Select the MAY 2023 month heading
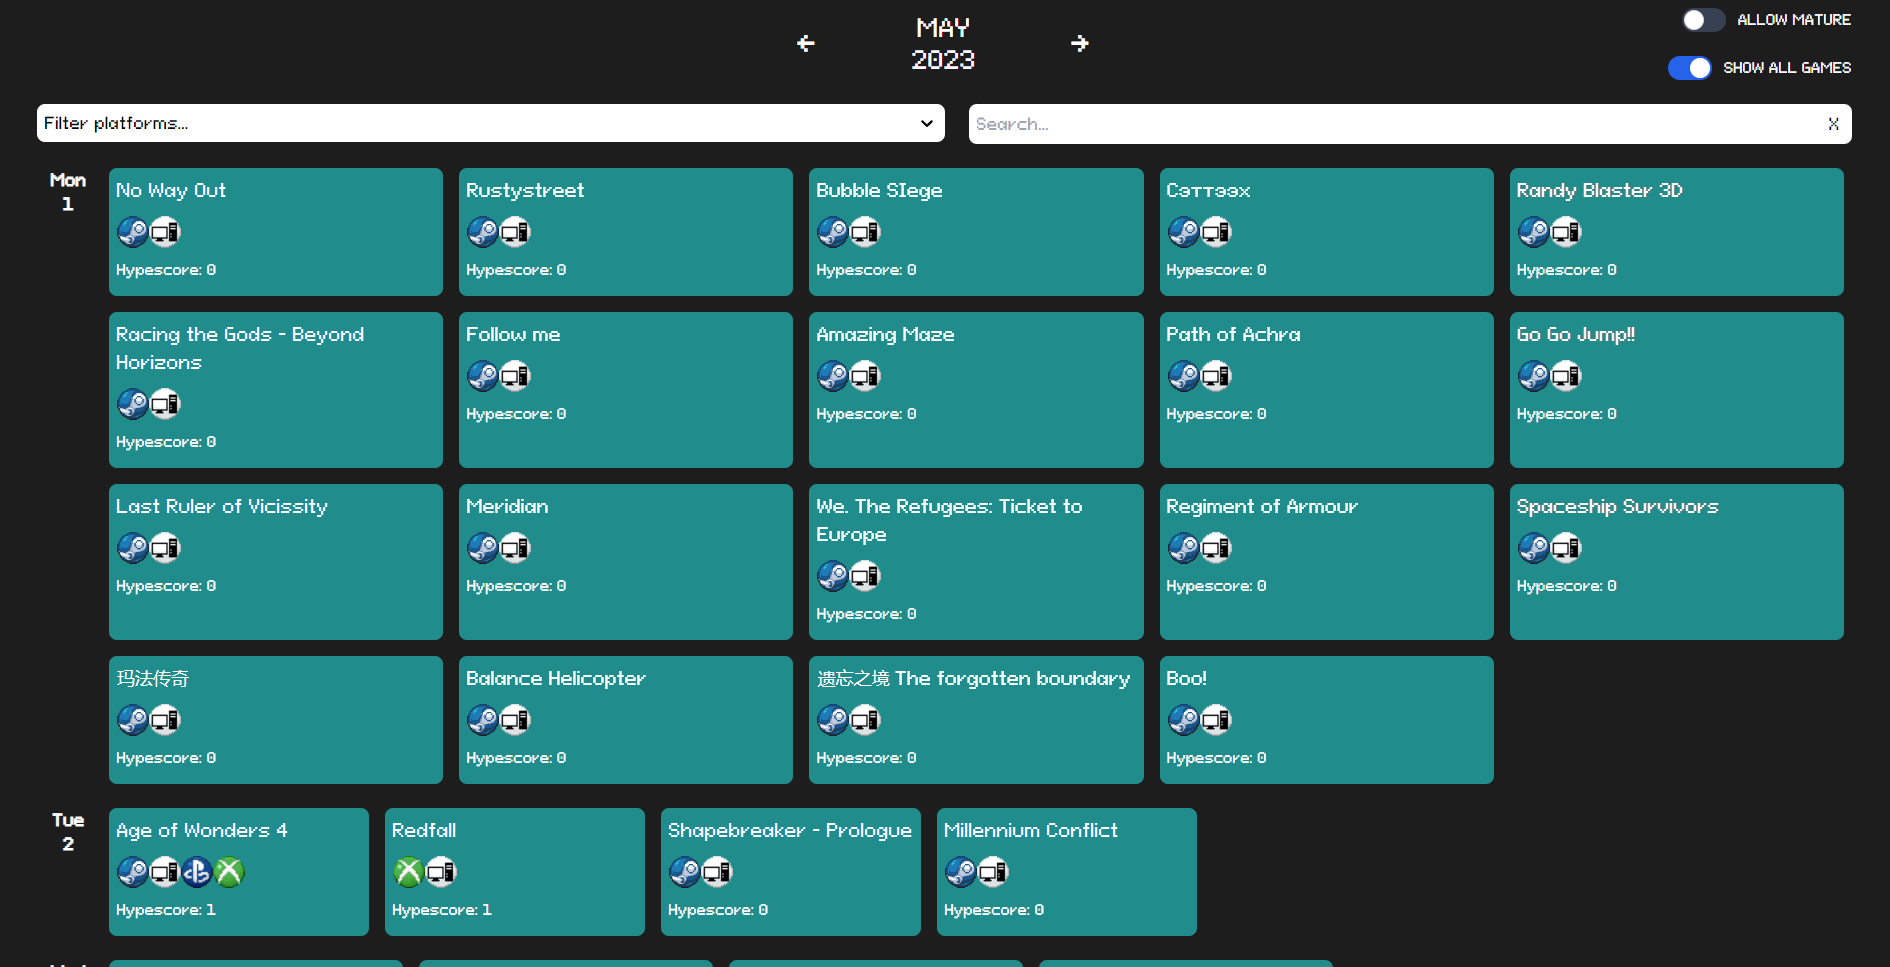 coord(943,43)
